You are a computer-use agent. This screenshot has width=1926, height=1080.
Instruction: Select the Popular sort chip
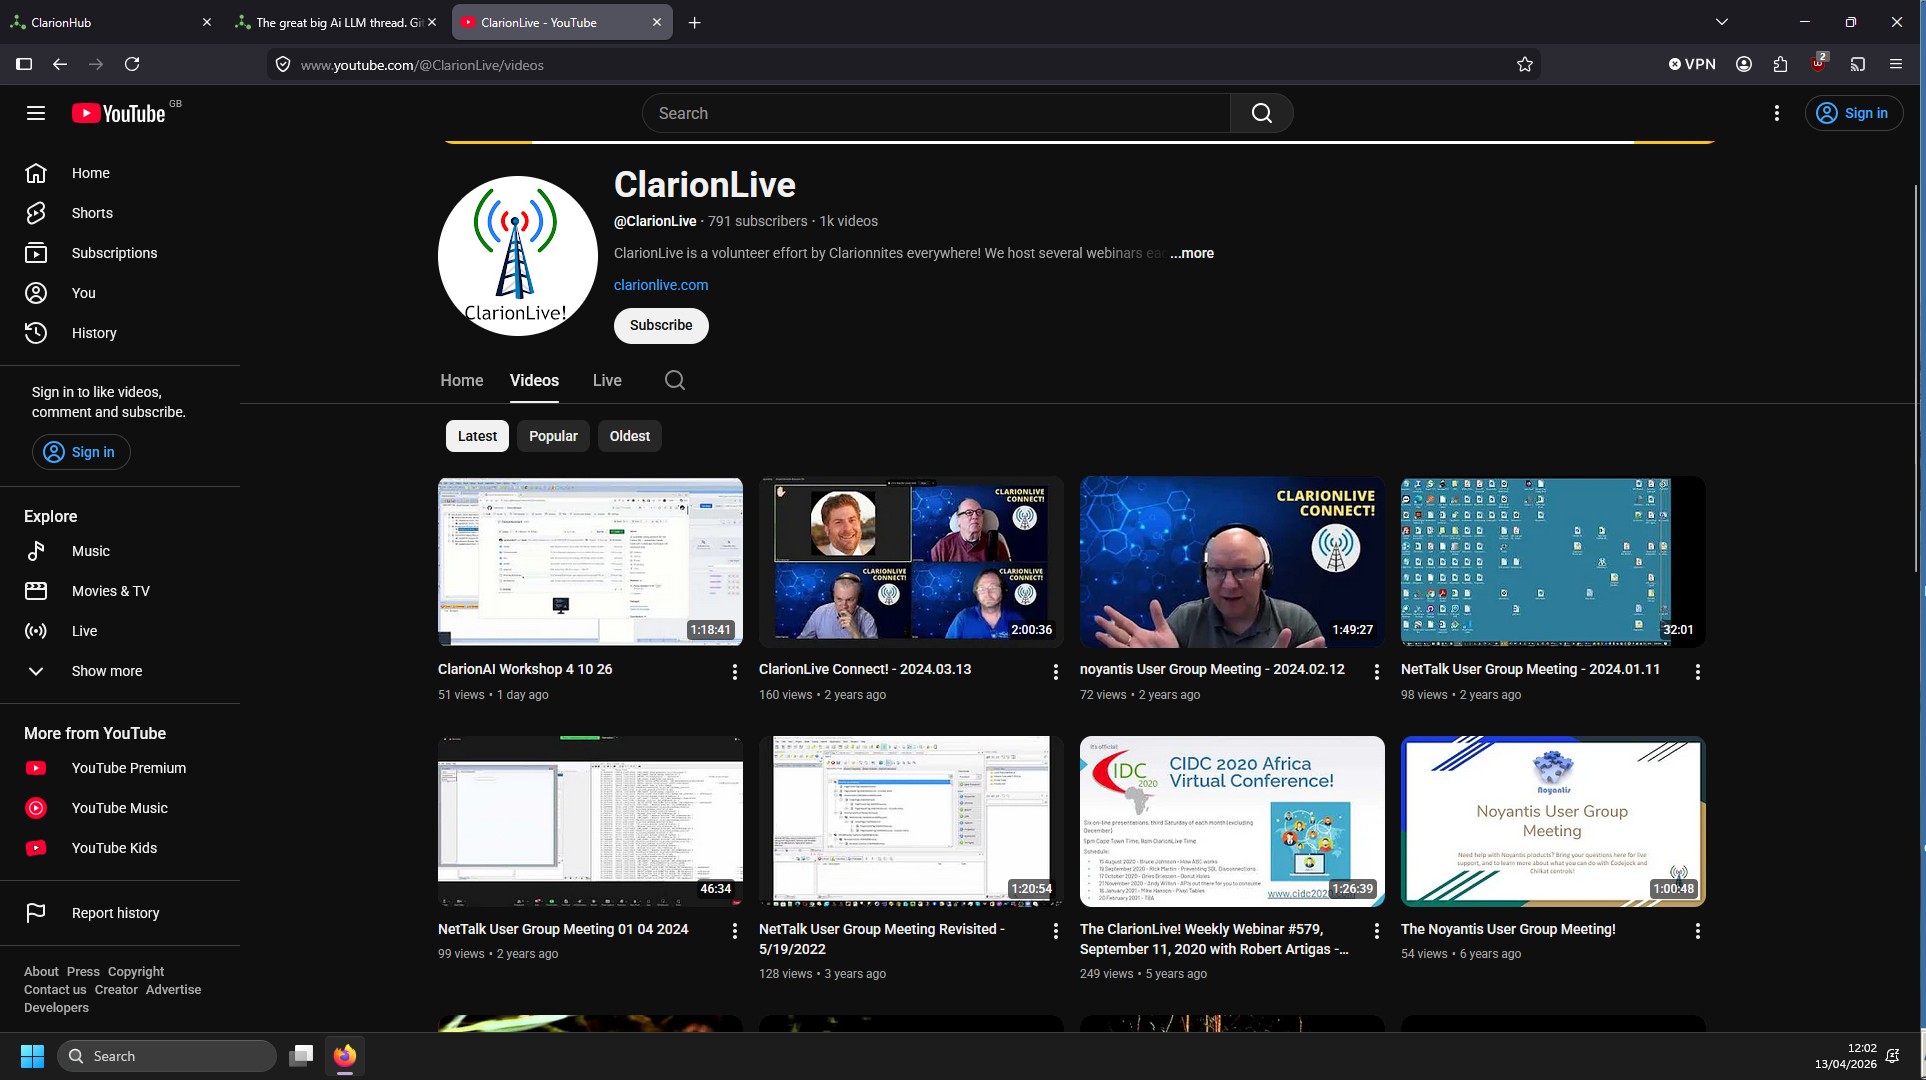tap(553, 436)
